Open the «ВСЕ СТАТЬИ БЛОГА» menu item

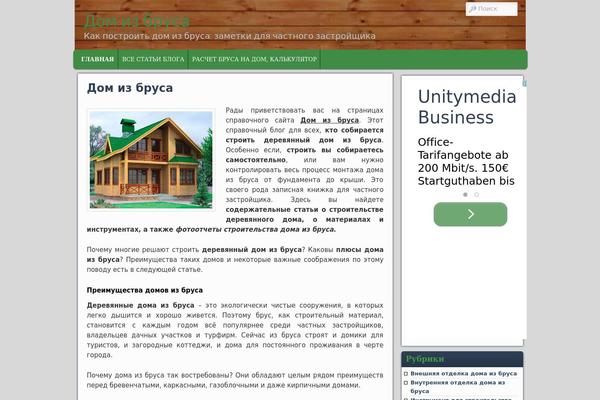[x=153, y=59]
